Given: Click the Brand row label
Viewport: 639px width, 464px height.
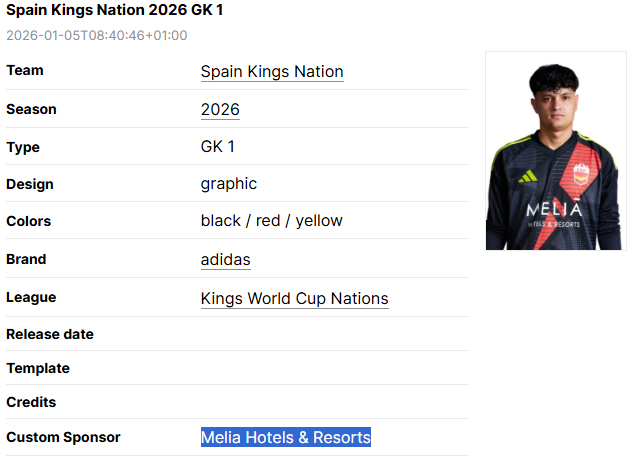Looking at the screenshot, I should pyautogui.click(x=26, y=259).
